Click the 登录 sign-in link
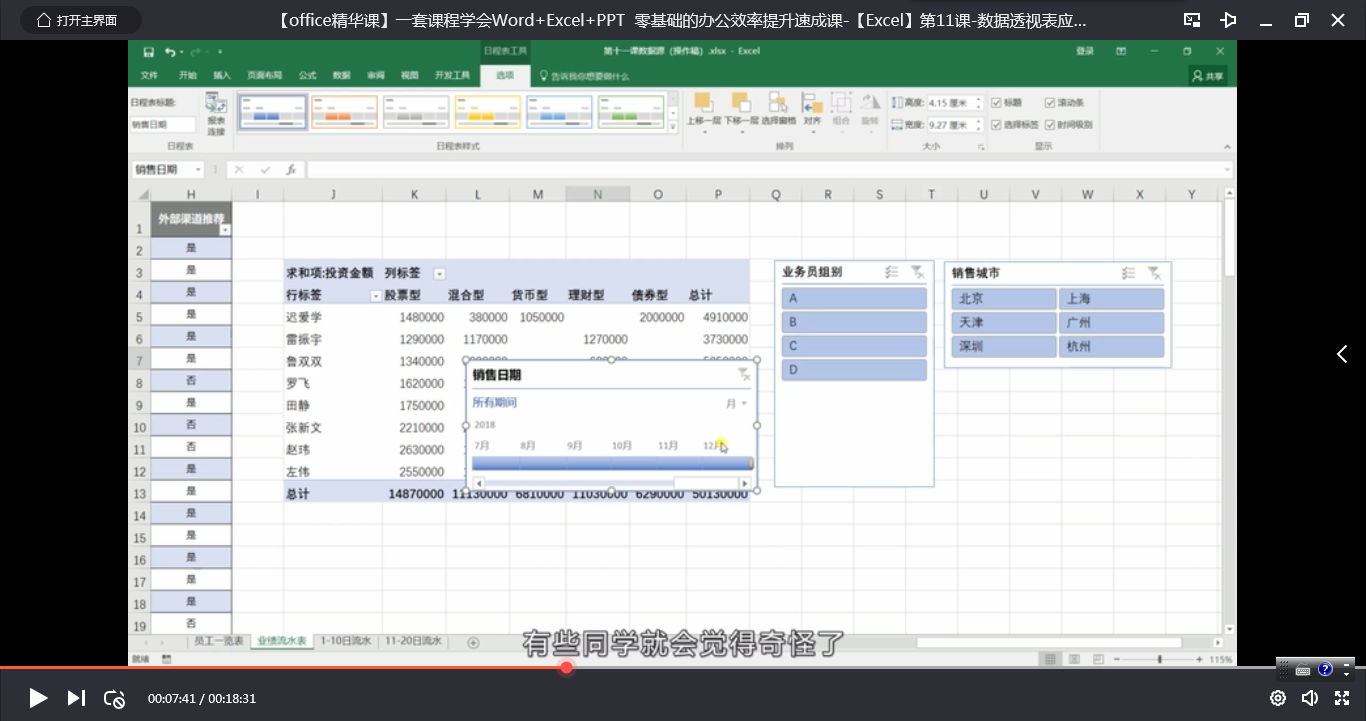Viewport: 1366px width, 721px height. coord(1085,52)
